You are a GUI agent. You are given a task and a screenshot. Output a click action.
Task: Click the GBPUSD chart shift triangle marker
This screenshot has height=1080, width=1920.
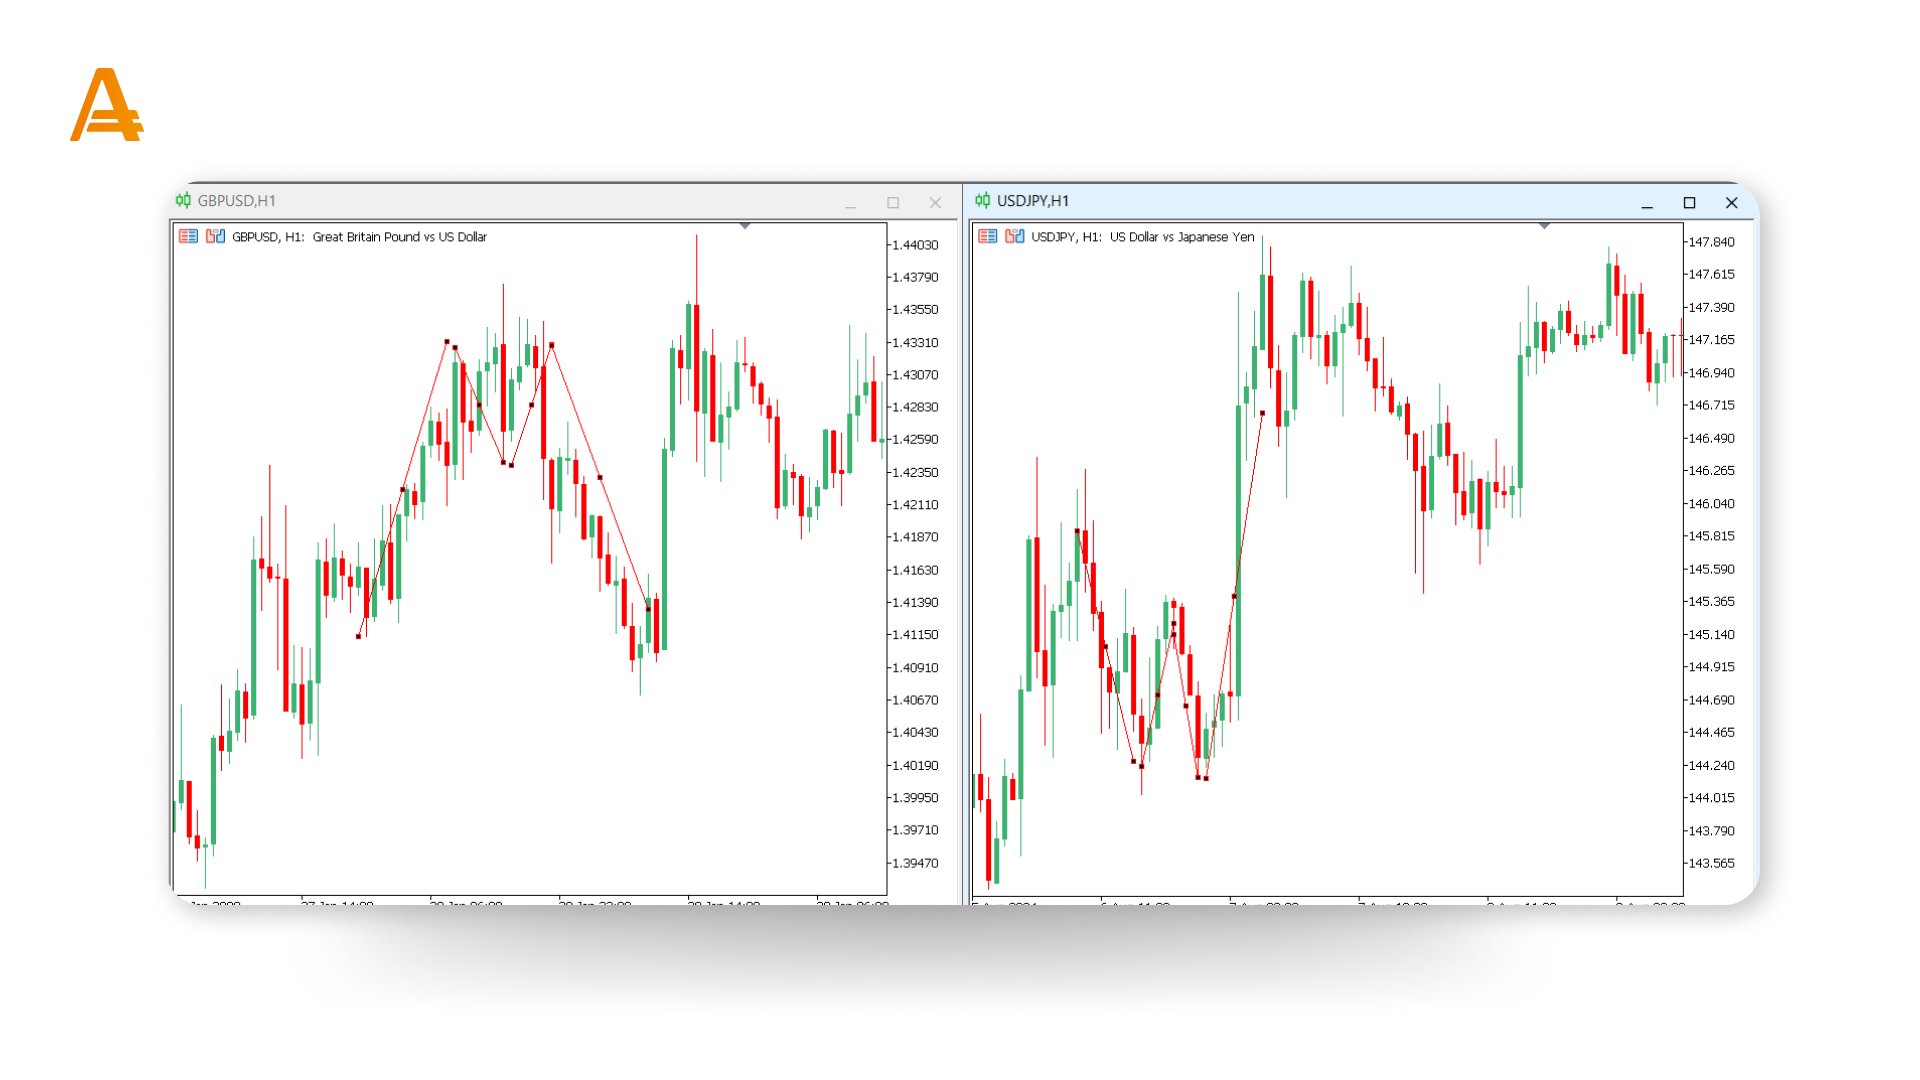tap(745, 226)
